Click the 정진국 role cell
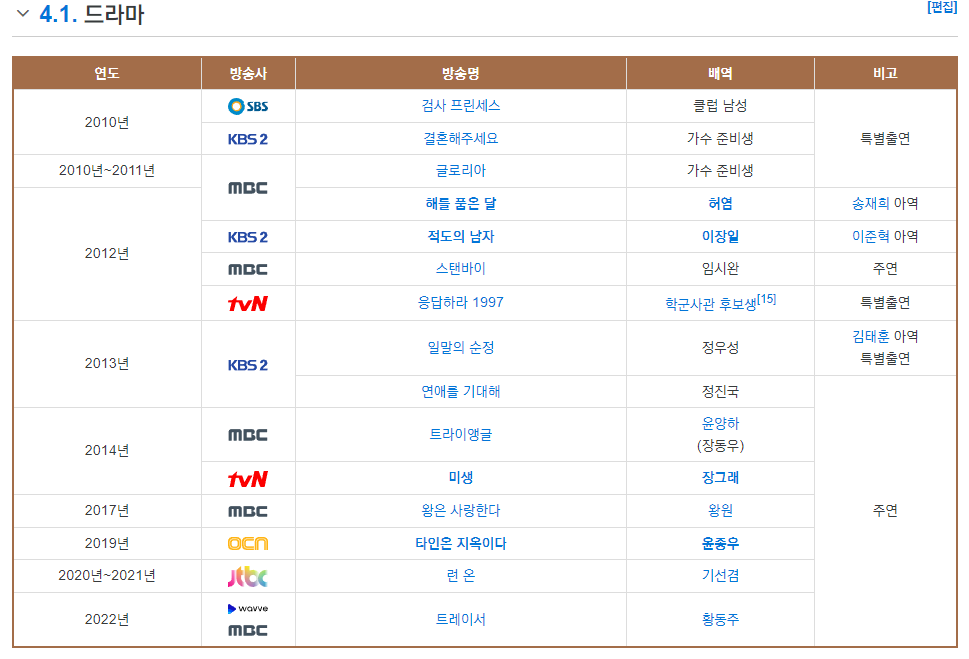 pyautogui.click(x=721, y=391)
